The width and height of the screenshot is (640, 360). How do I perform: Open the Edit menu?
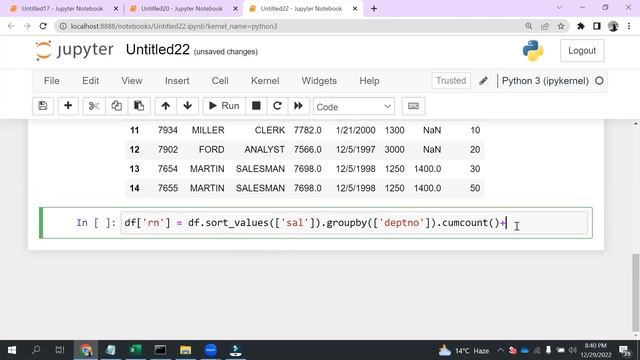pos(90,81)
